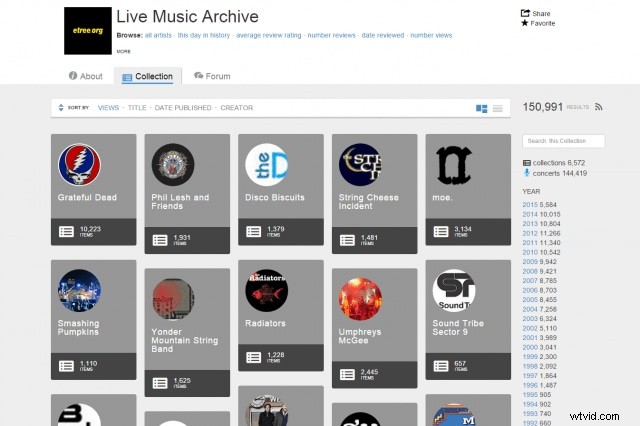
Task: Switch to tile grid view
Action: (482, 108)
